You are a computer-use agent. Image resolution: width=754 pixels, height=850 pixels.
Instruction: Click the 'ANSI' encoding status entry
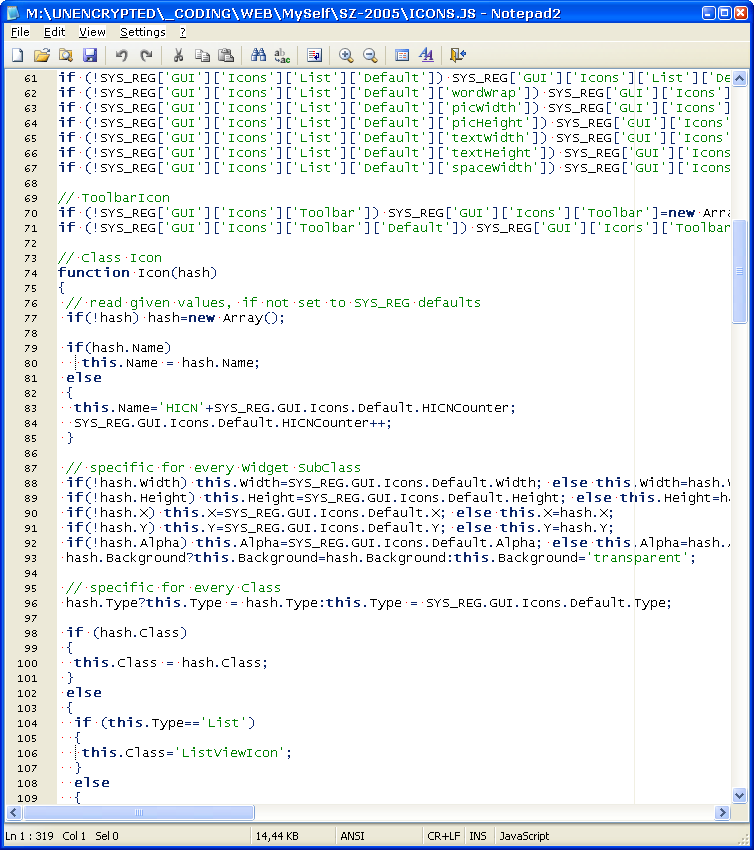pos(352,836)
